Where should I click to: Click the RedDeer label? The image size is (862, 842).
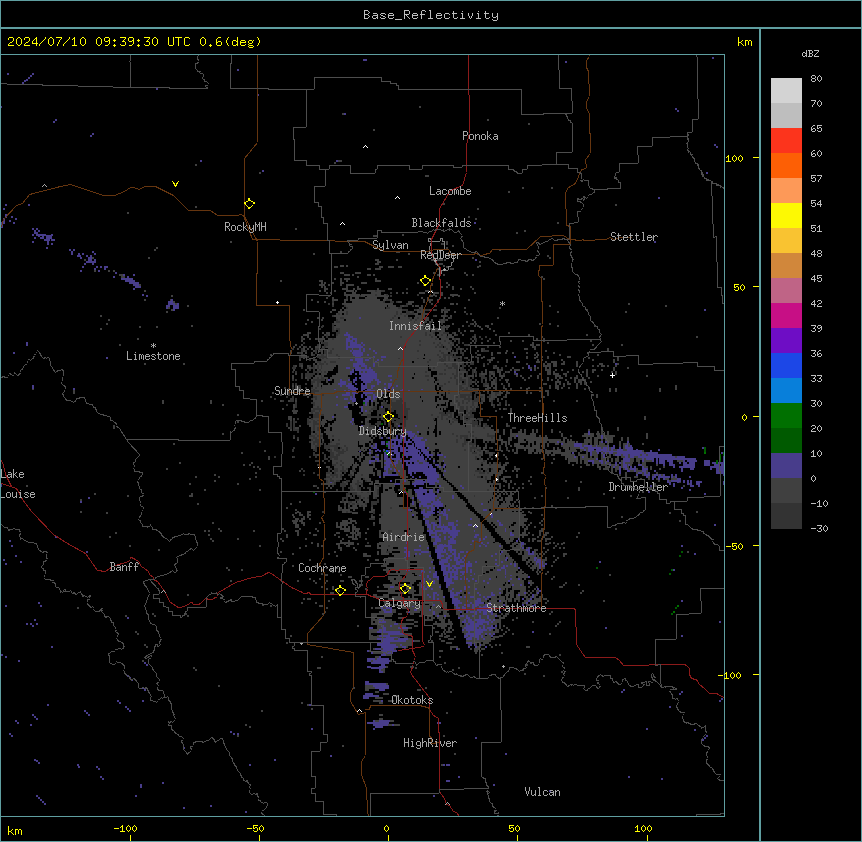[x=440, y=255]
